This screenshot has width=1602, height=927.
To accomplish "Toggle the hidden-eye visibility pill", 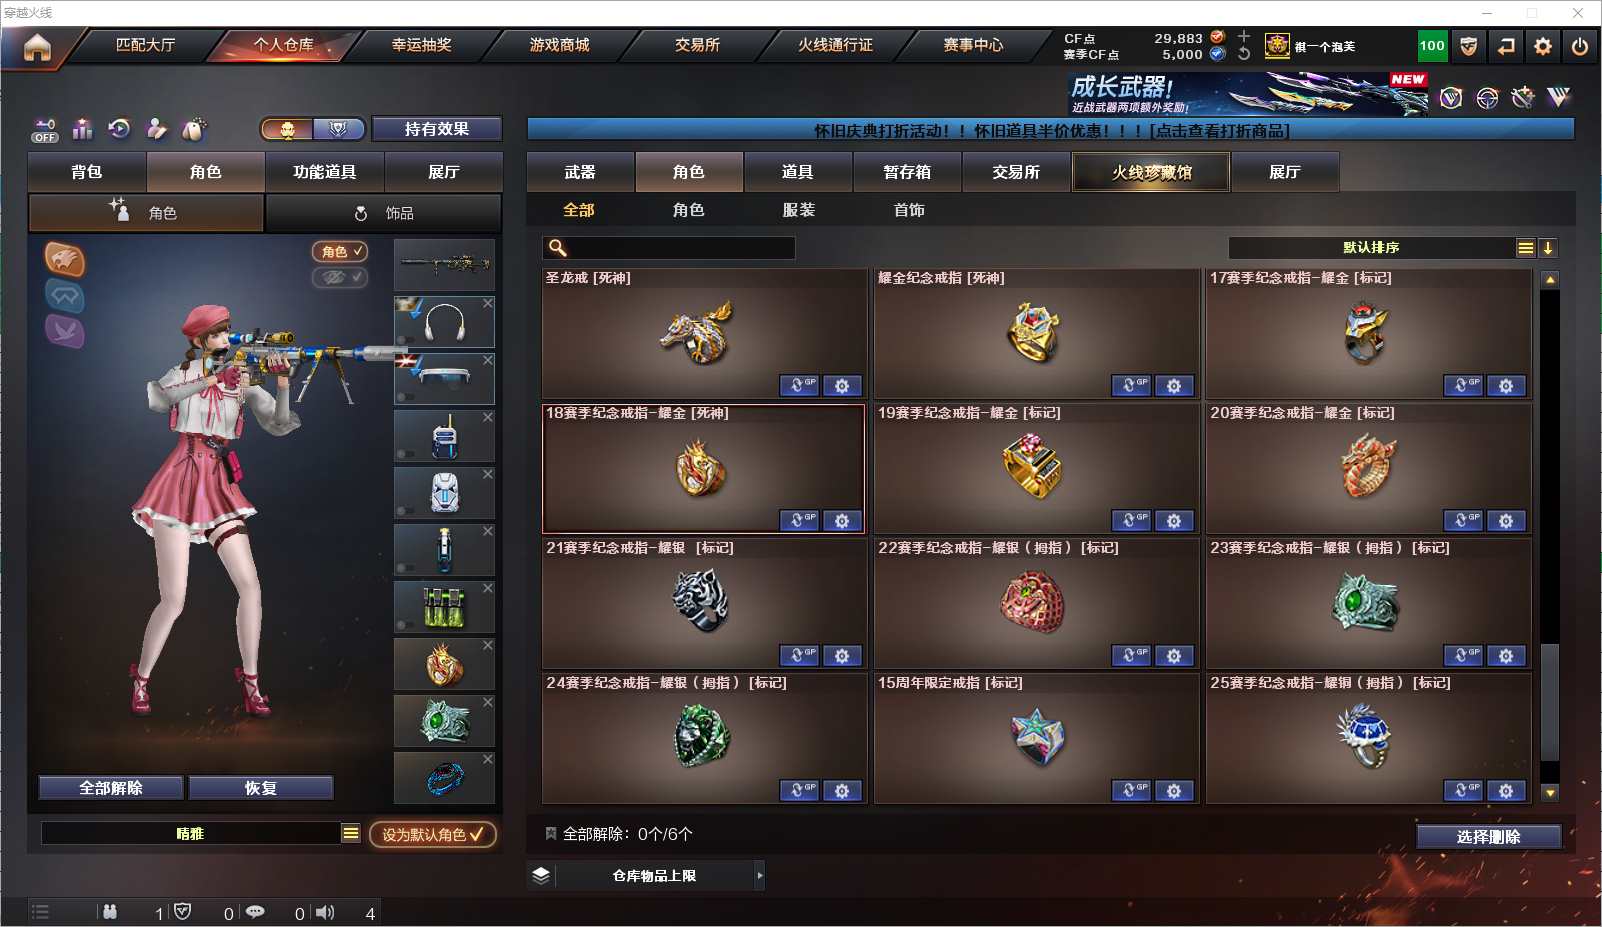I will click(340, 277).
